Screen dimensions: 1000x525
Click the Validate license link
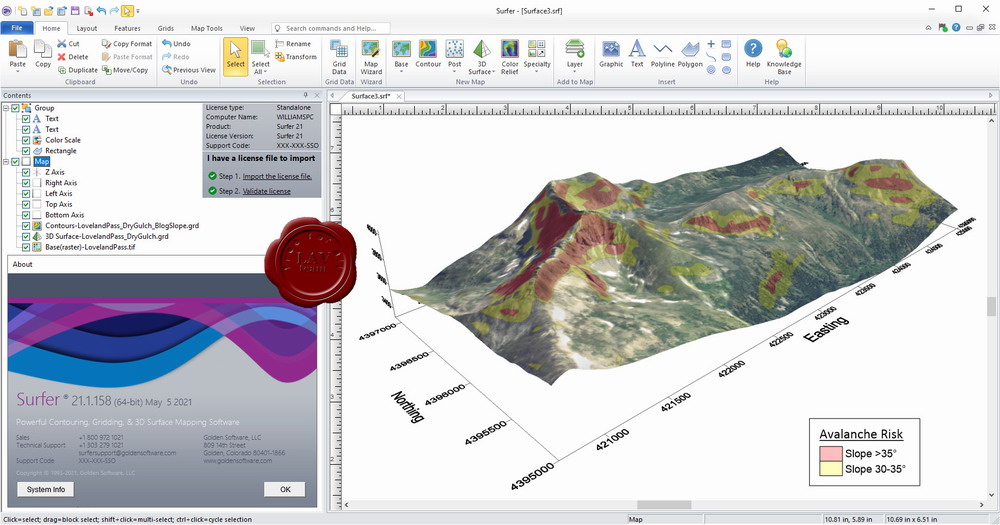267,191
